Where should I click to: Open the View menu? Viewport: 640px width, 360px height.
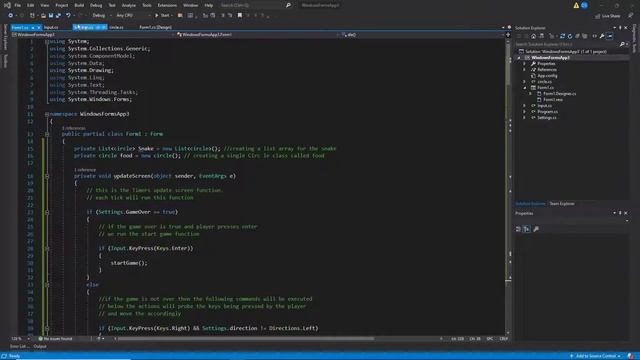click(45, 5)
